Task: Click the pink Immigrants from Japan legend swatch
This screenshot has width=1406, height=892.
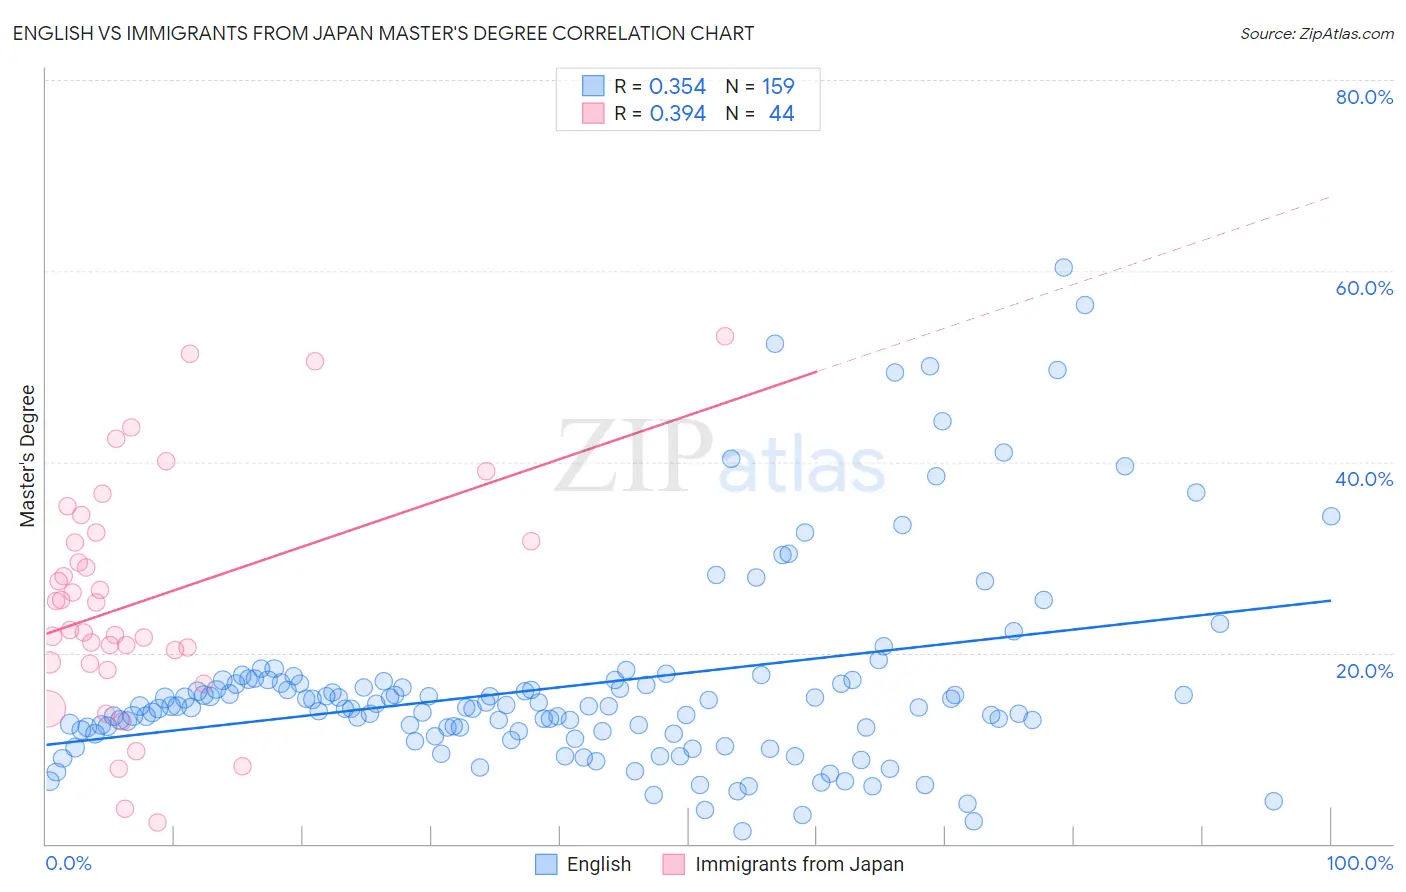Action: (x=674, y=864)
